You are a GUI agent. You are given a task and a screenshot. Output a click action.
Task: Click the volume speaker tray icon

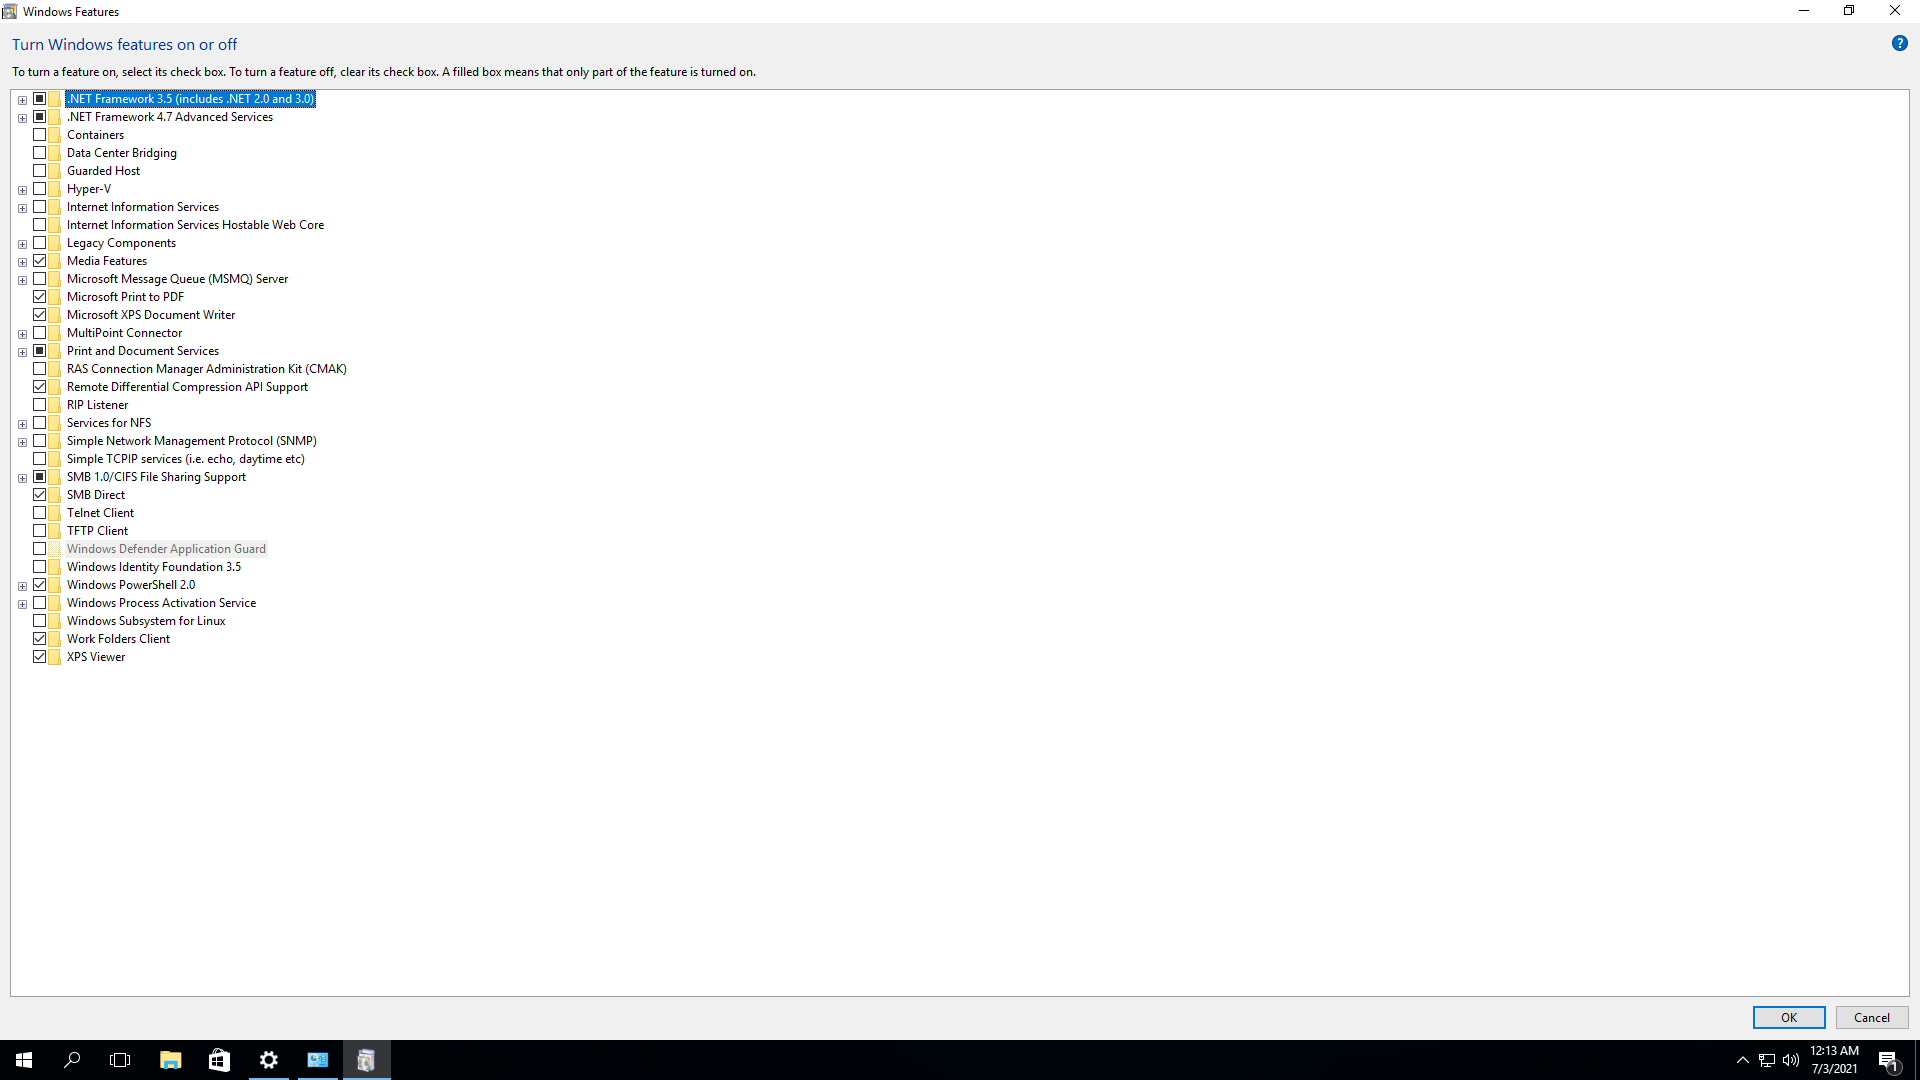coord(1791,1060)
